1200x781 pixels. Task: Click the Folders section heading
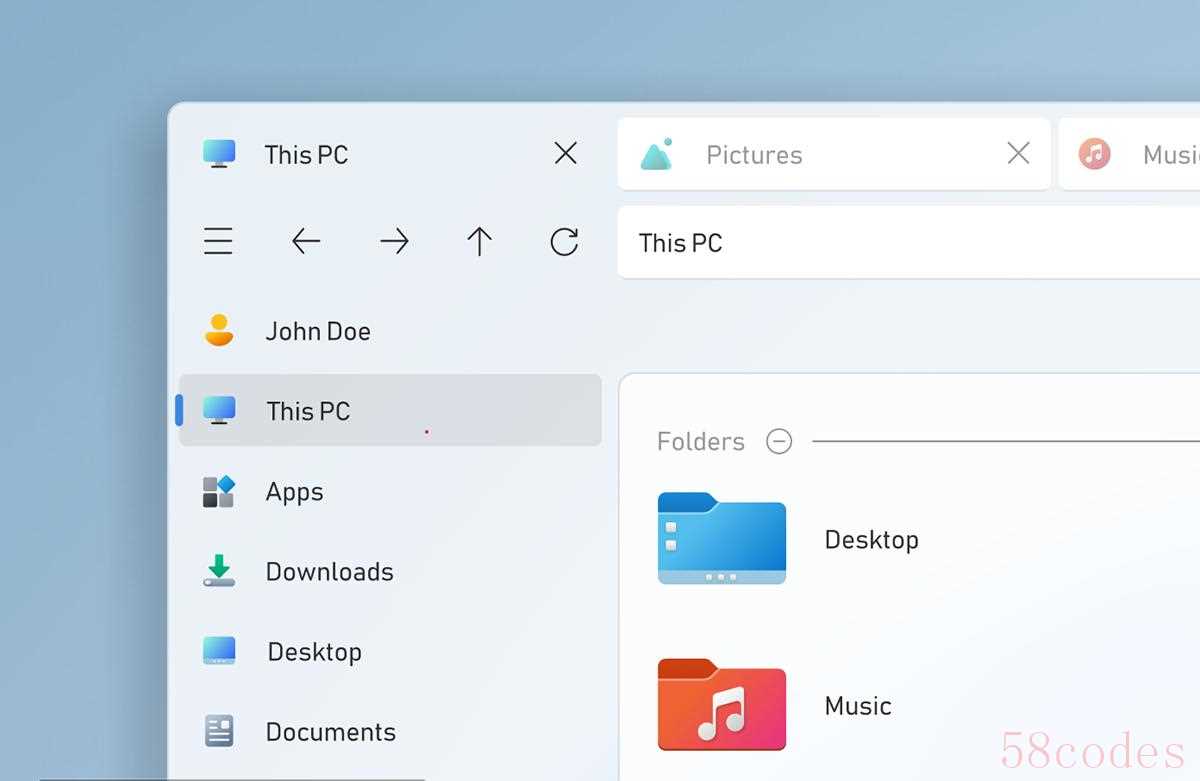[x=701, y=441]
